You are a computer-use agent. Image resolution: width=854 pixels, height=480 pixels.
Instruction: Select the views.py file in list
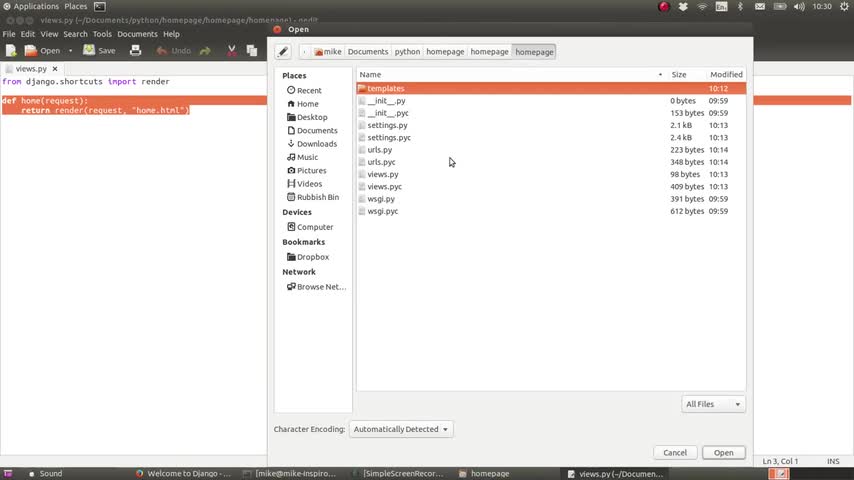click(x=551, y=174)
